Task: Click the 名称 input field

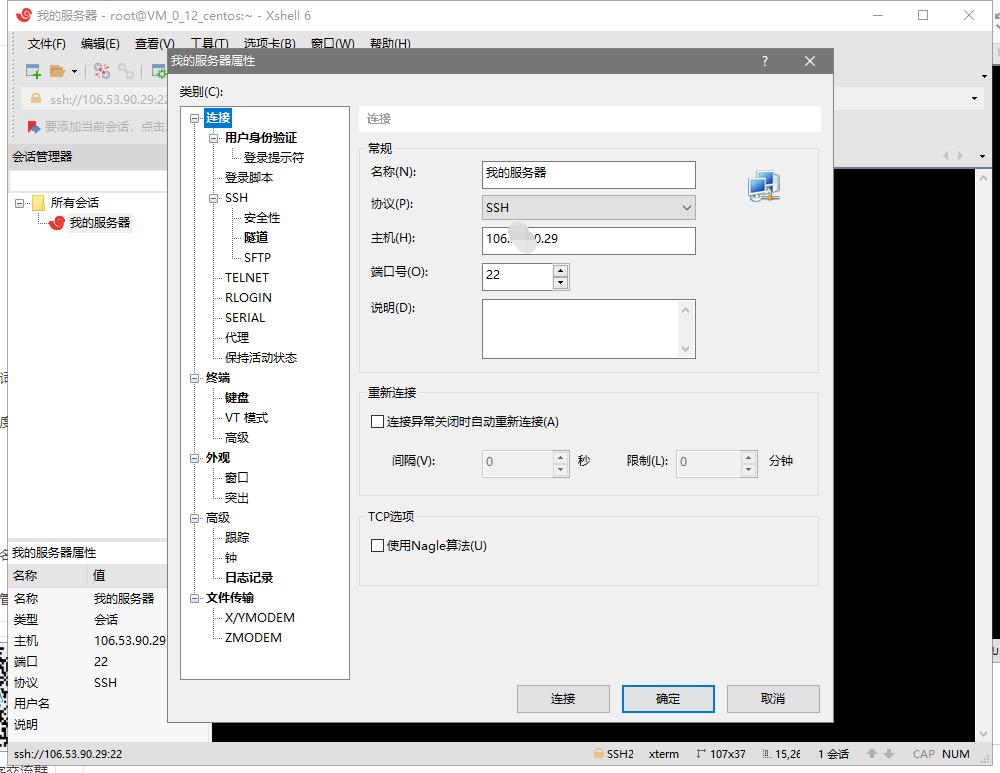Action: 588,175
